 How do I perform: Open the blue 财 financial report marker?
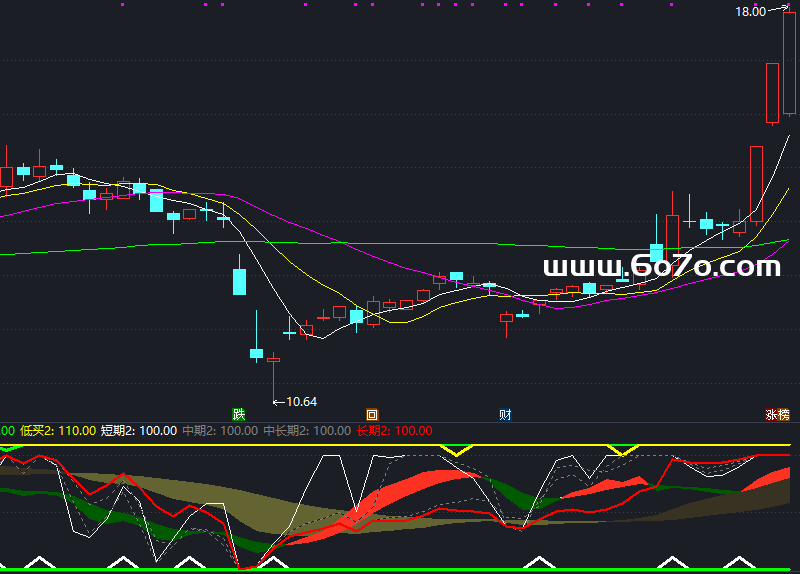506,414
